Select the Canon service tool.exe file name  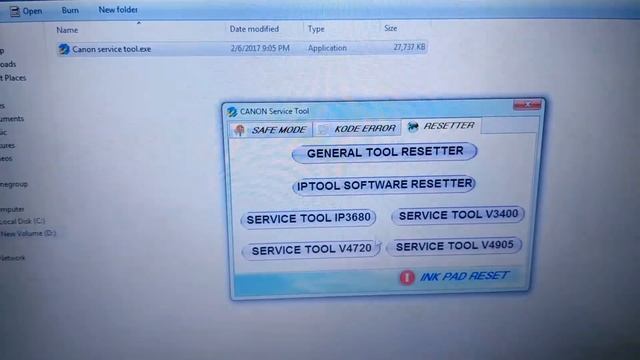point(111,49)
